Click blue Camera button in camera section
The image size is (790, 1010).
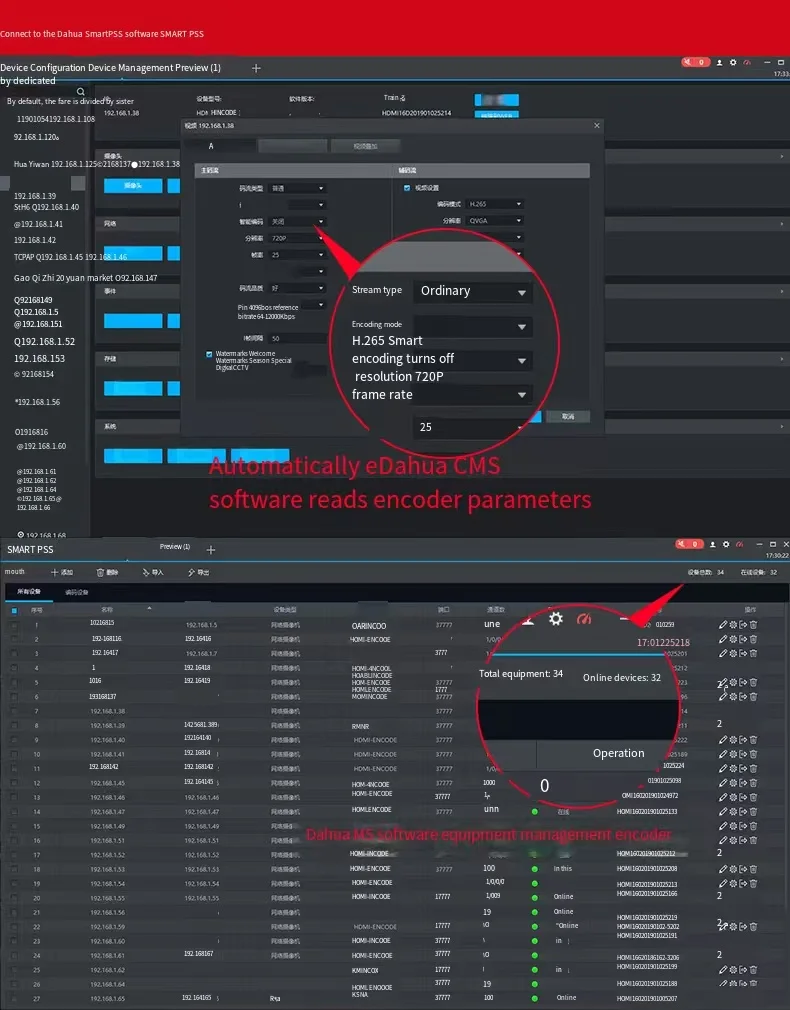pyautogui.click(x=133, y=186)
